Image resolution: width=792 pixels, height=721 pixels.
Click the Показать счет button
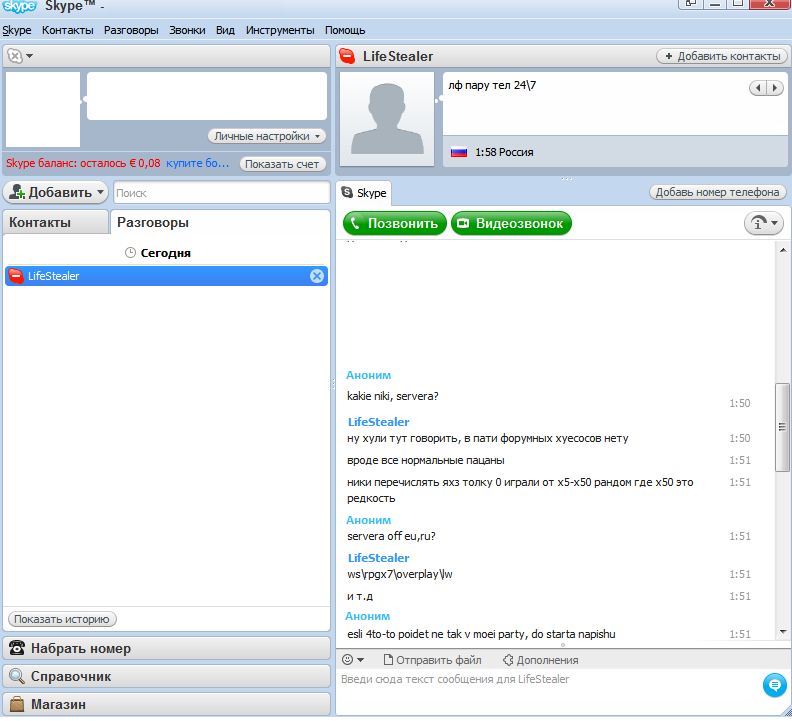coord(282,164)
